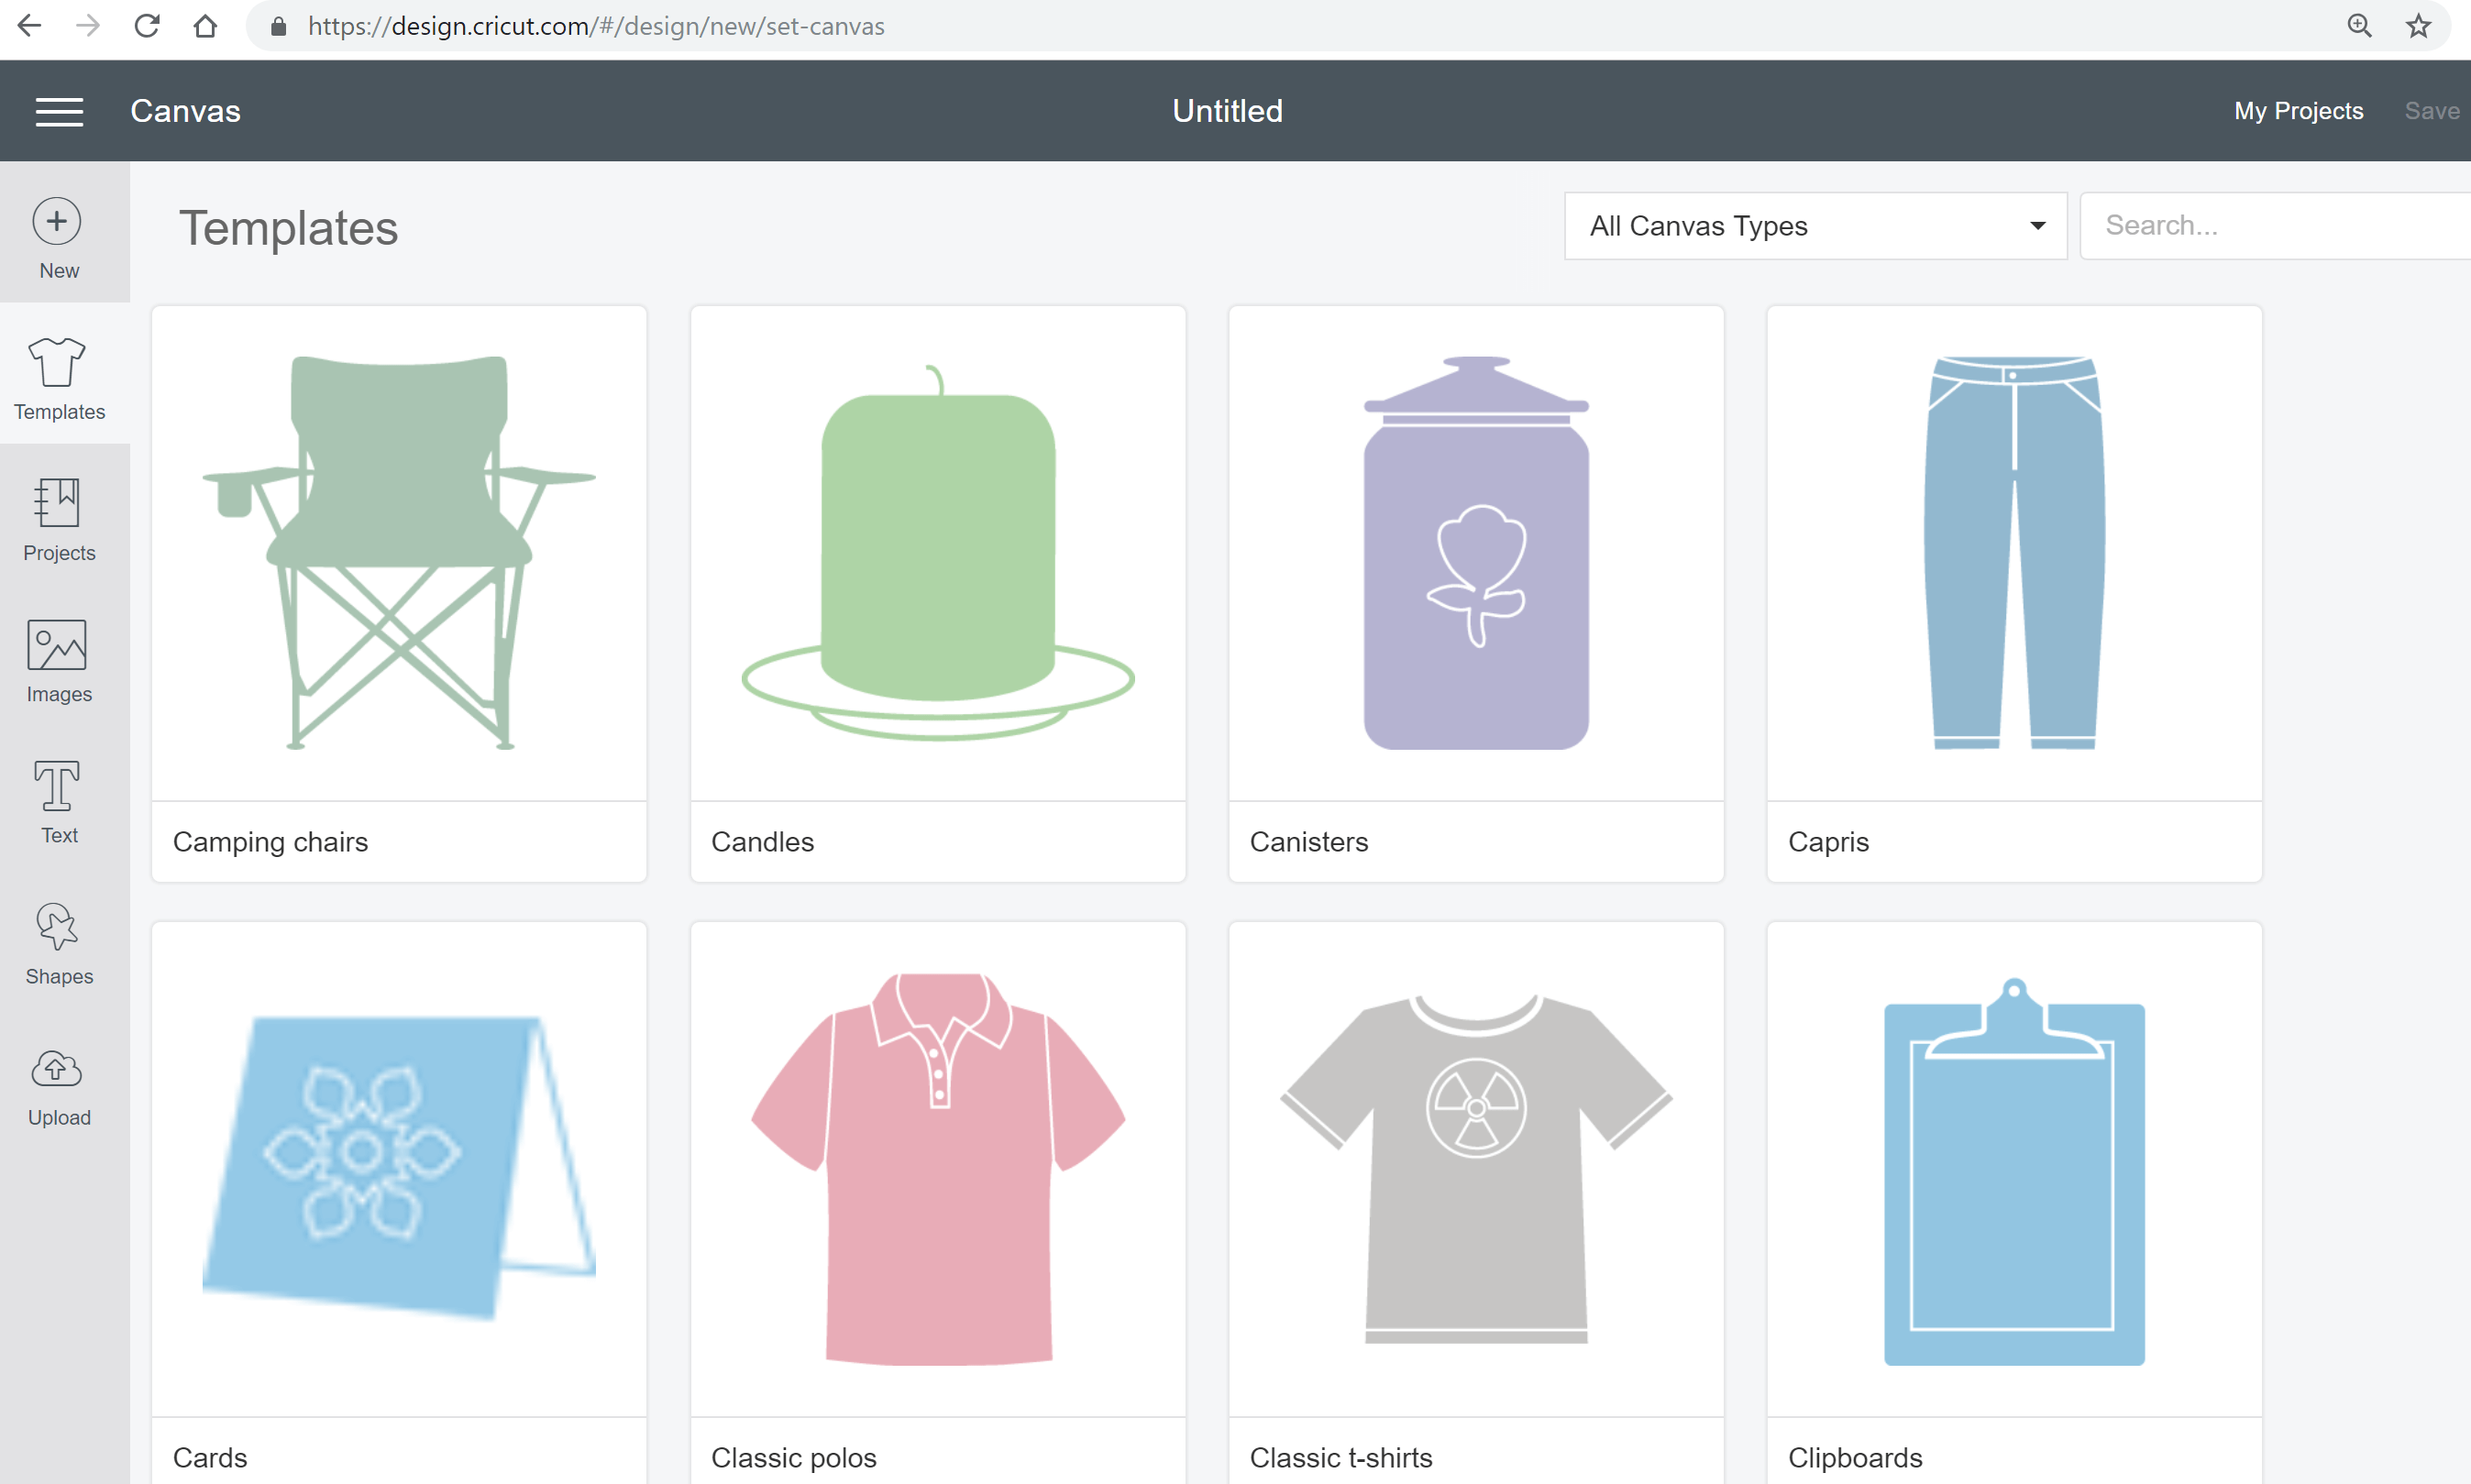Select the Candles template thumbnail

click(938, 553)
